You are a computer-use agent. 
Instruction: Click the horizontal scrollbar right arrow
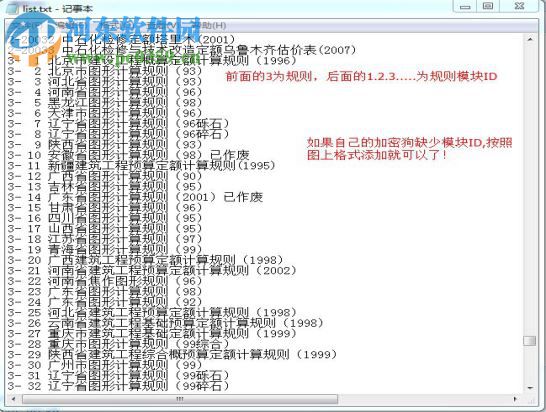[516, 399]
